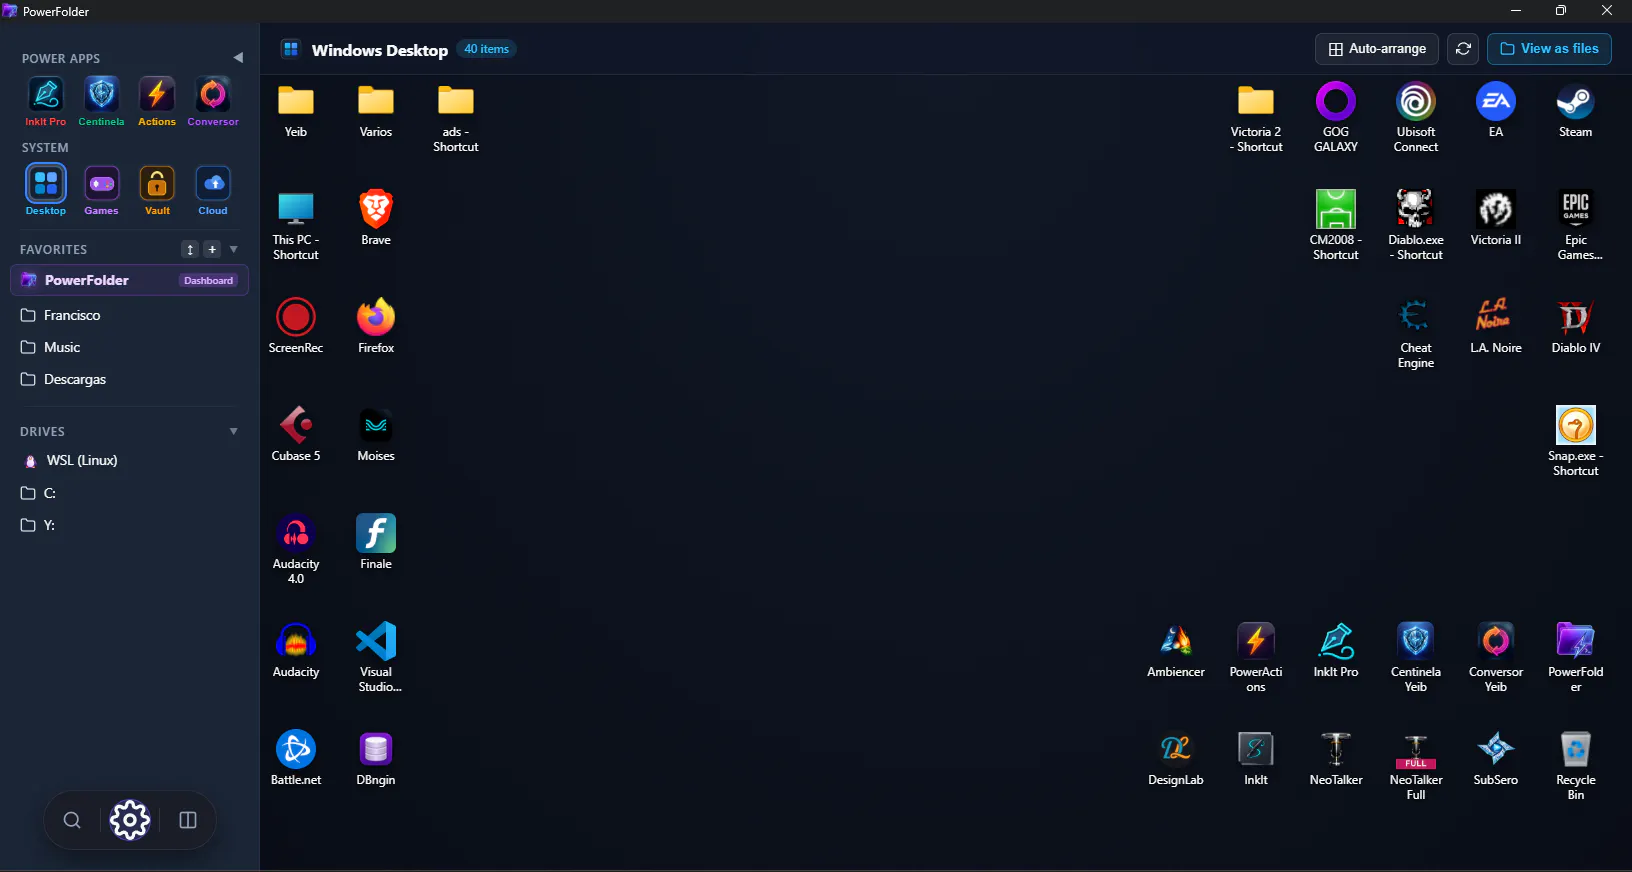Viewport: 1632px width, 872px height.
Task: Select the Firefox icon
Action: [376, 326]
